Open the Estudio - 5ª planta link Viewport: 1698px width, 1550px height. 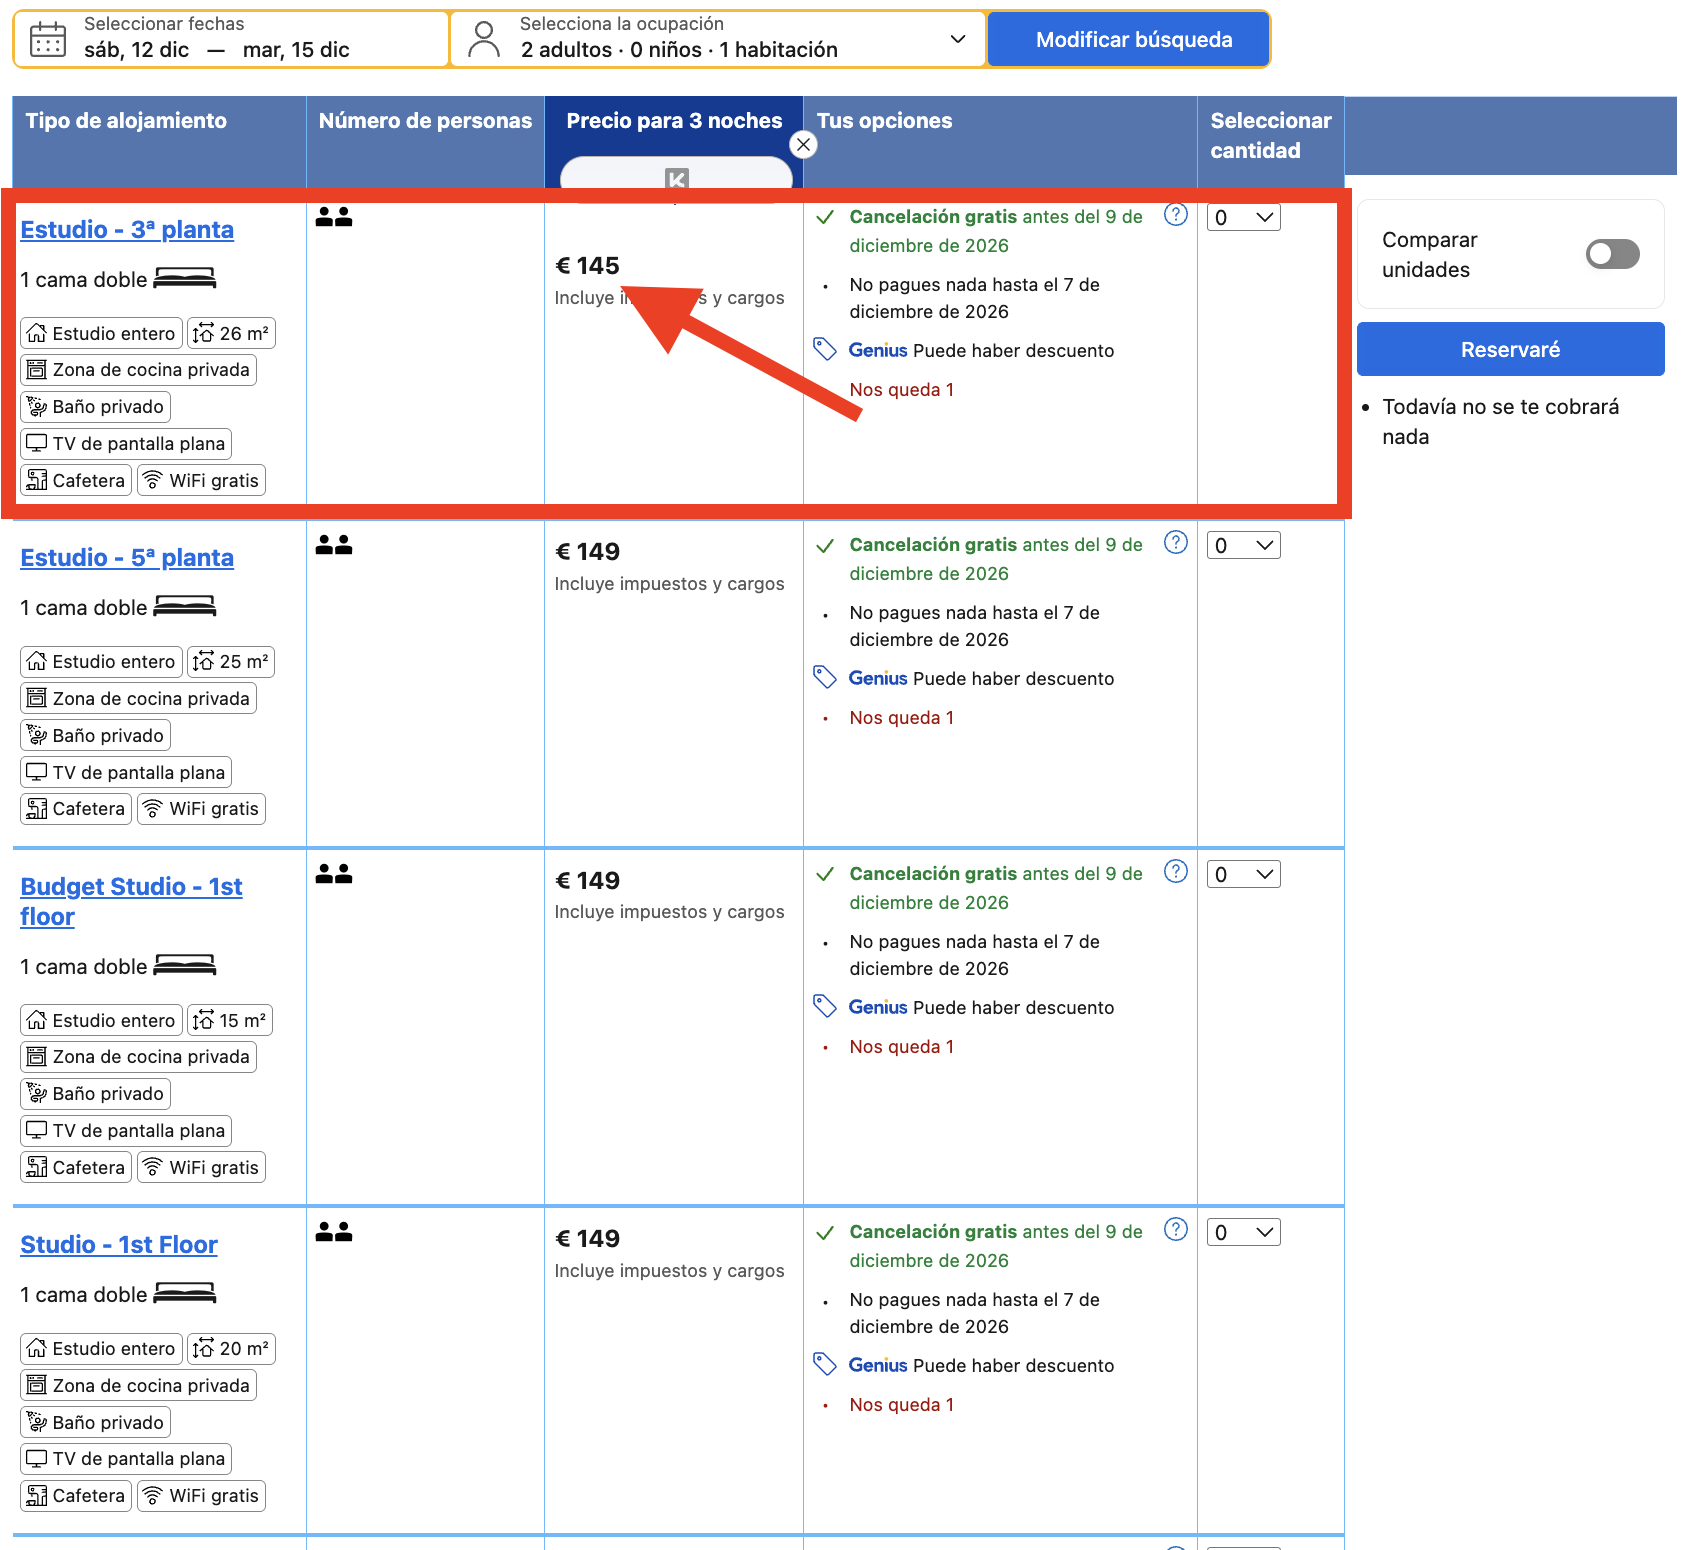pyautogui.click(x=127, y=557)
